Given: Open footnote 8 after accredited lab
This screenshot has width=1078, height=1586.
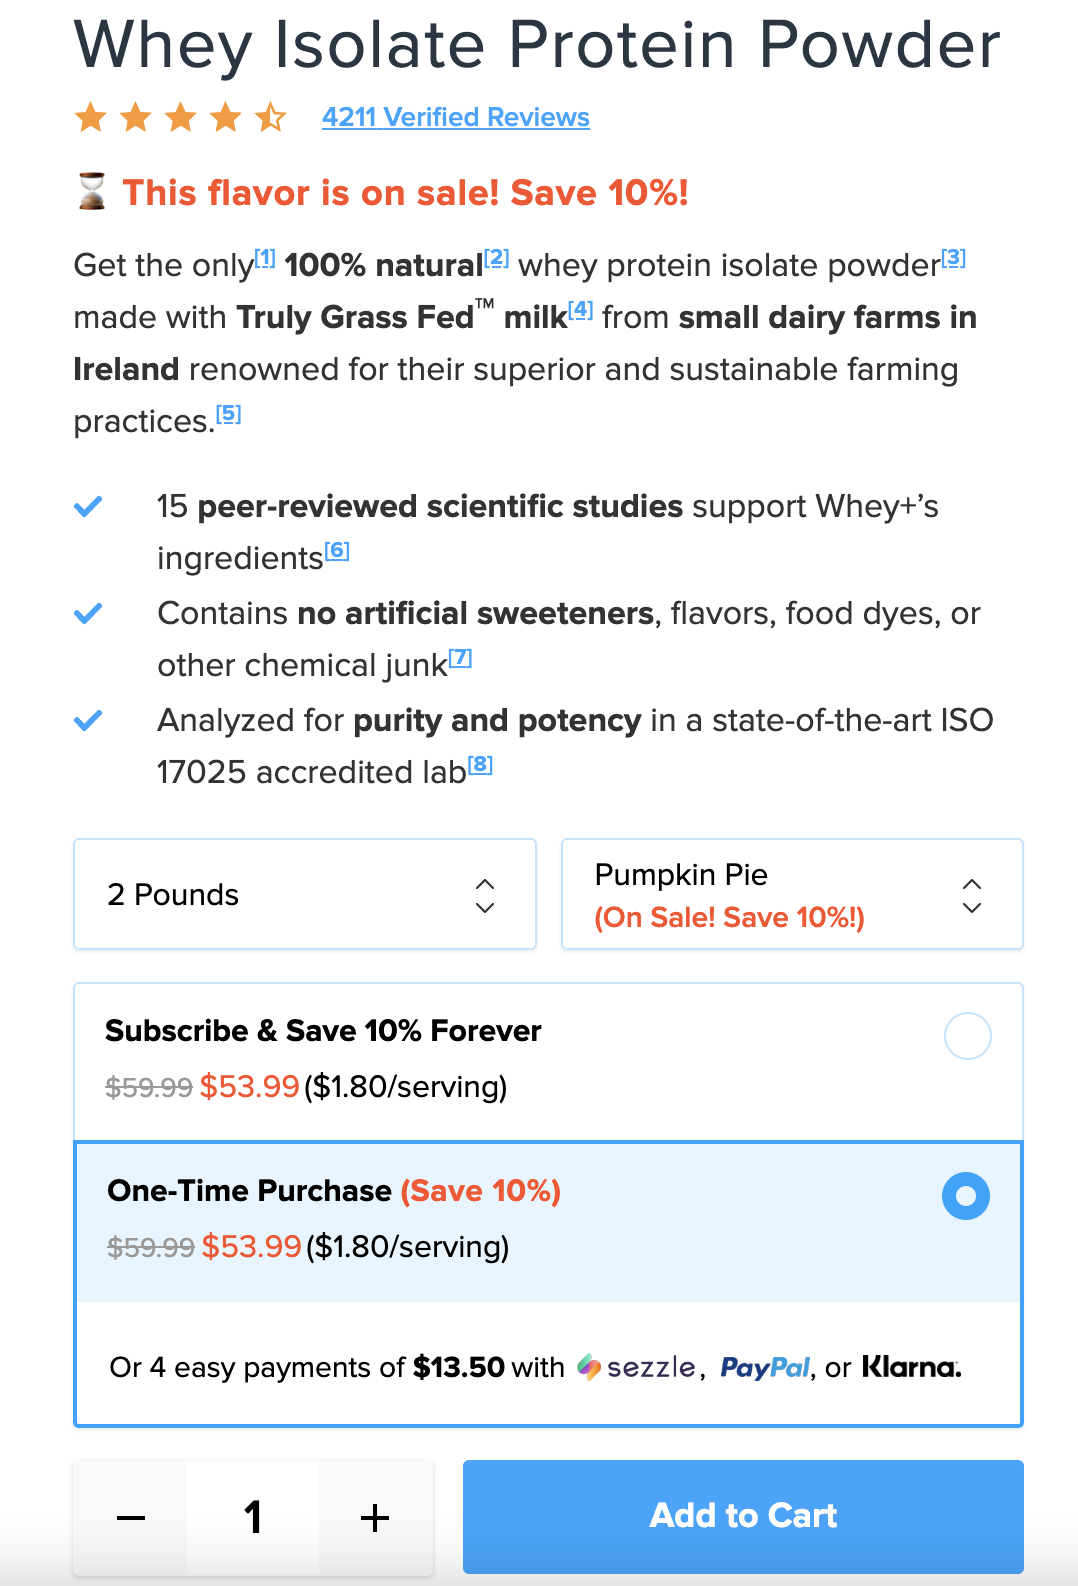Looking at the screenshot, I should (x=481, y=765).
